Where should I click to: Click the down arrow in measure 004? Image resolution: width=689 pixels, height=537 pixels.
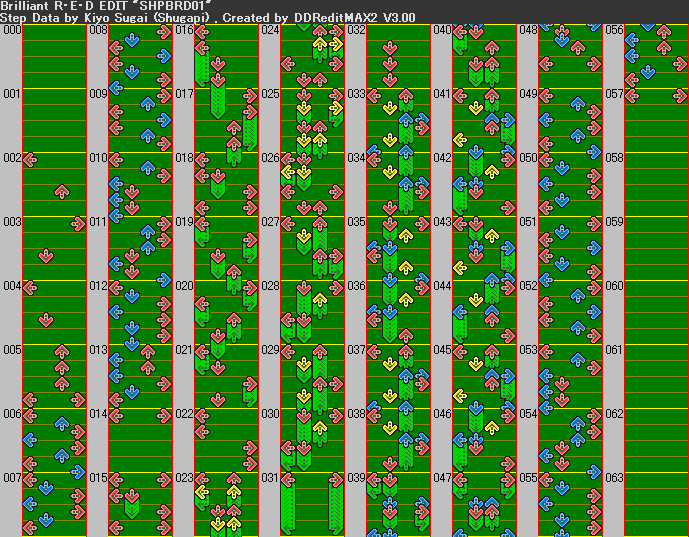46,320
